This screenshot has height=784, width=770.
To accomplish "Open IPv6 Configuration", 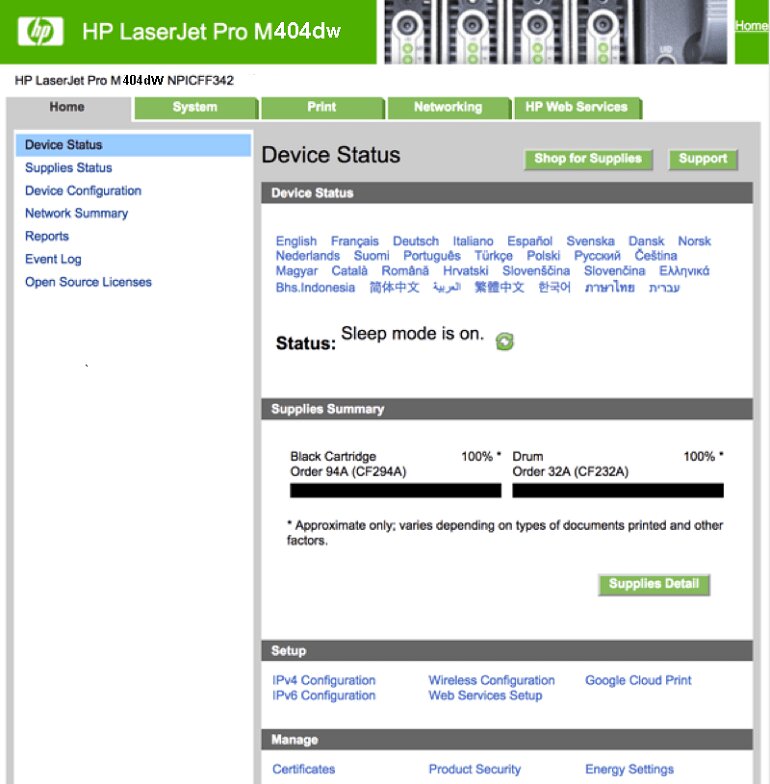I will 324,696.
